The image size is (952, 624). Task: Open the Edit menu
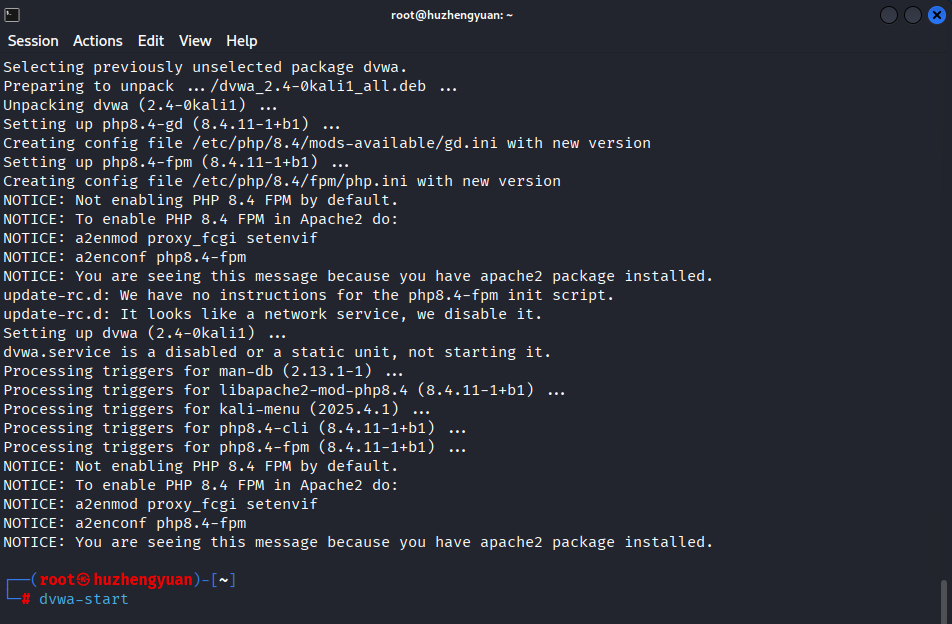click(x=151, y=41)
